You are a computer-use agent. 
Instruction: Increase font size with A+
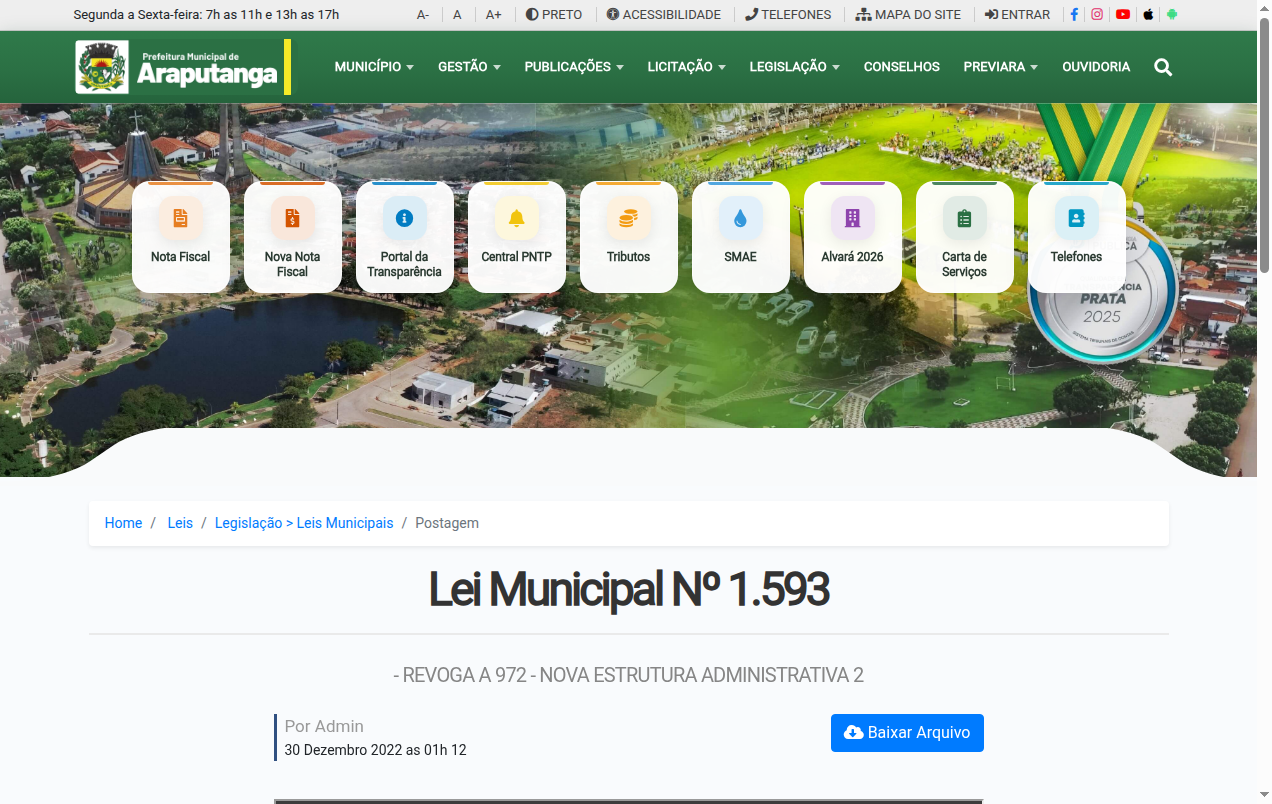494,15
